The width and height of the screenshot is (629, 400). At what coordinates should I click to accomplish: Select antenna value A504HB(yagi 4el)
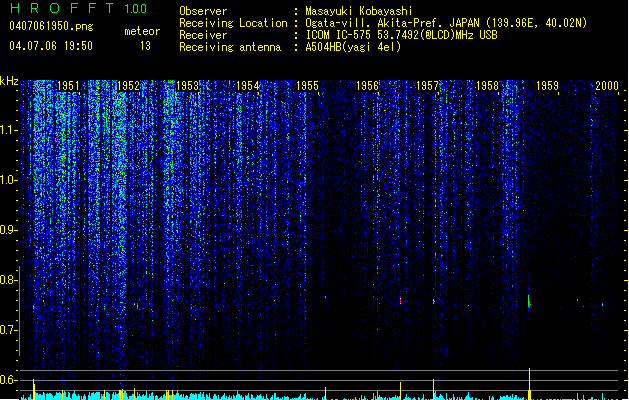pos(353,47)
